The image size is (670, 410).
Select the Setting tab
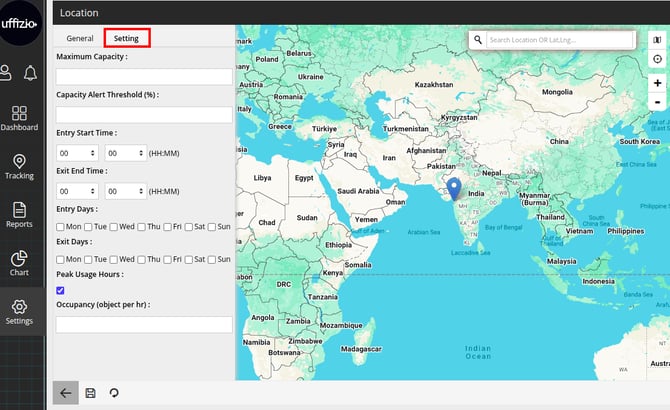126,38
